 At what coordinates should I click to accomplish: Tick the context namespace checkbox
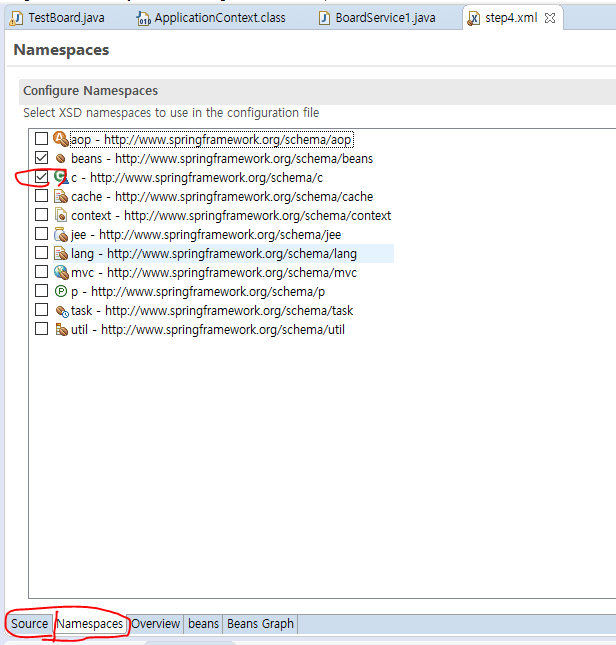point(41,215)
